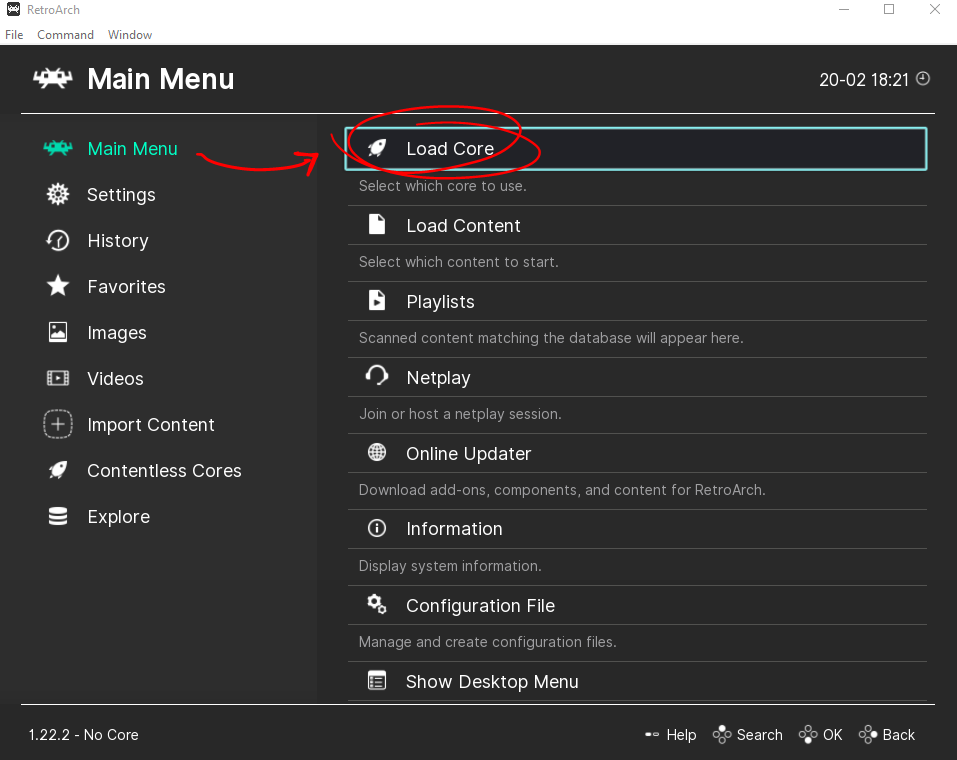Open Settings from the sidebar
Screen dimensions: 957x760
click(120, 195)
